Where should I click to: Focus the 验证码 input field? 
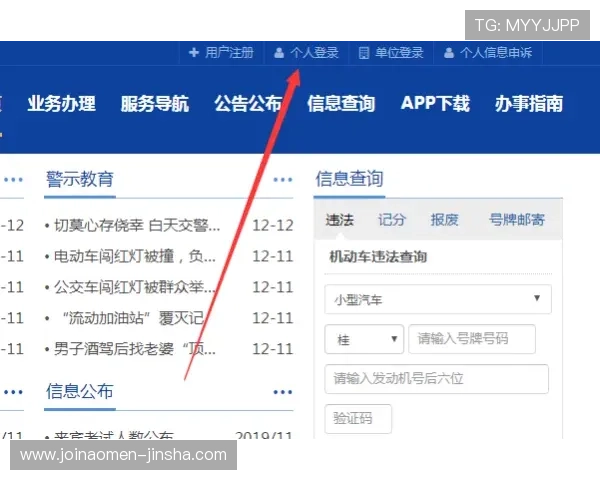pyautogui.click(x=358, y=419)
